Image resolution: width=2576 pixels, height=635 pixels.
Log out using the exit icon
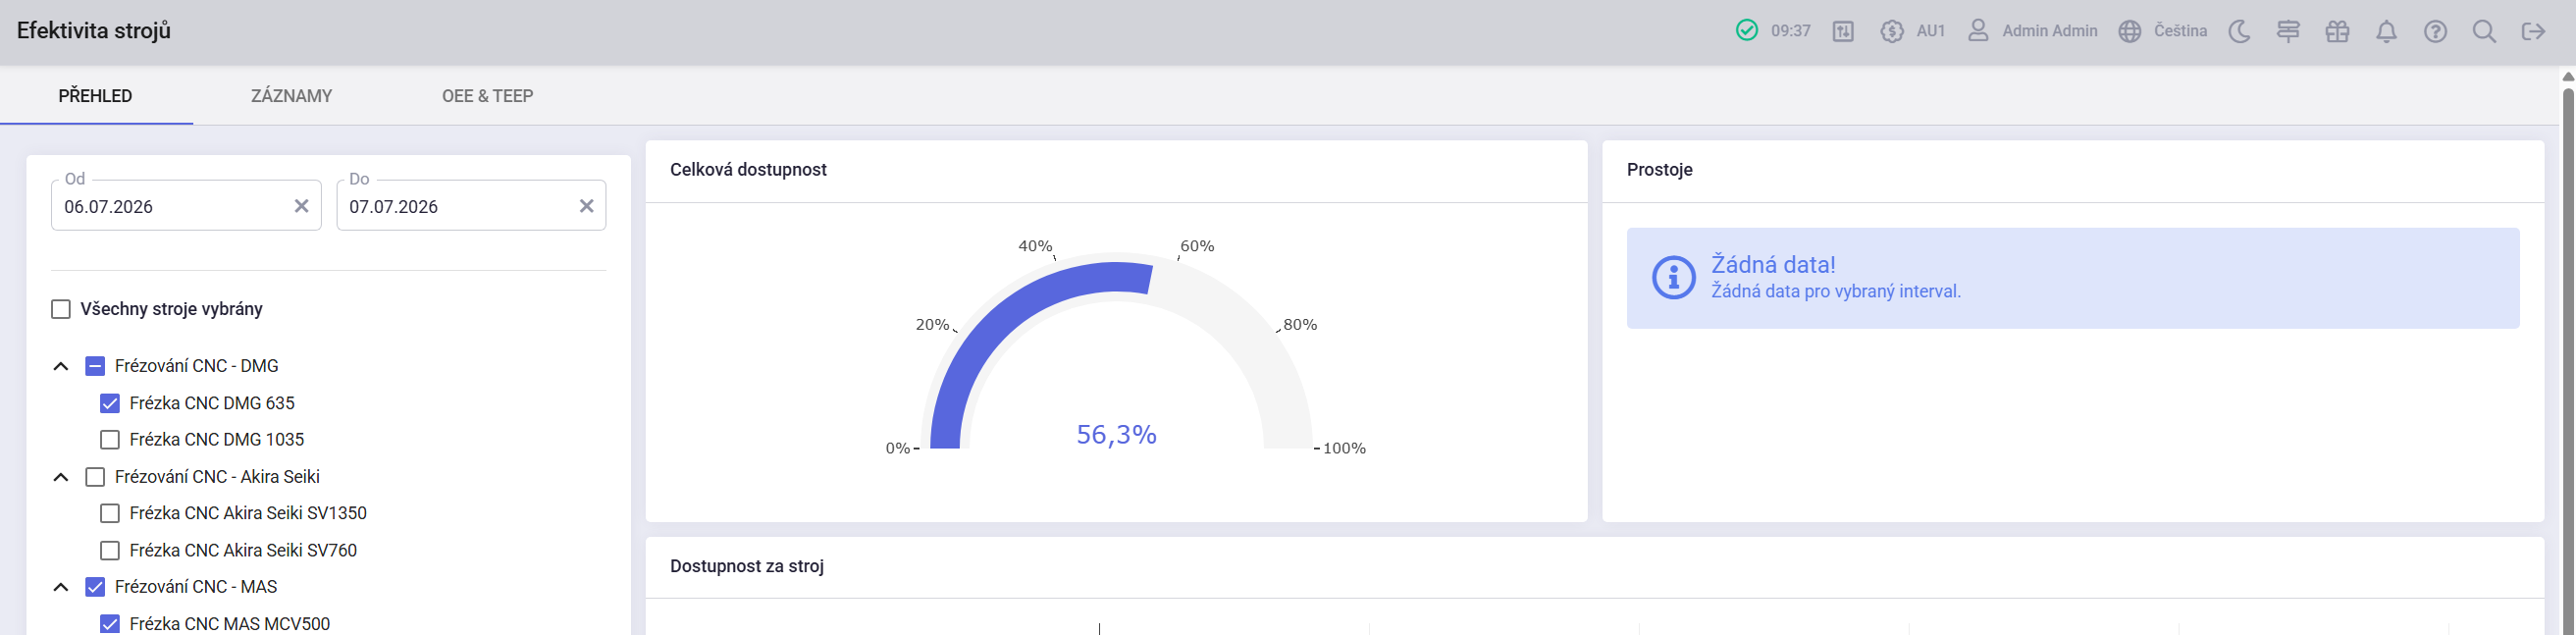[x=2533, y=31]
